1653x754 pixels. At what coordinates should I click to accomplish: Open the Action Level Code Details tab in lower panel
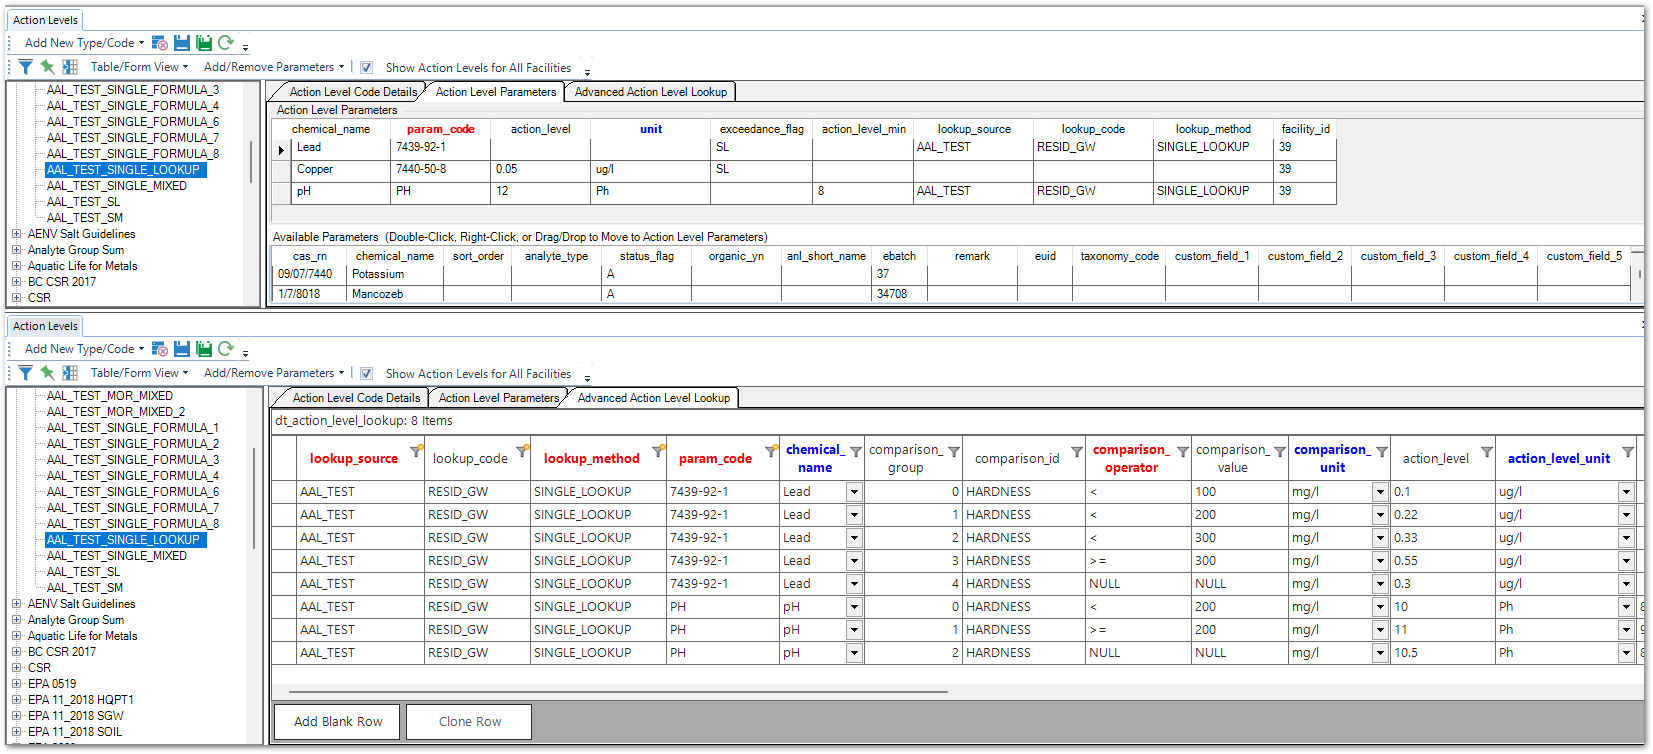pos(356,398)
